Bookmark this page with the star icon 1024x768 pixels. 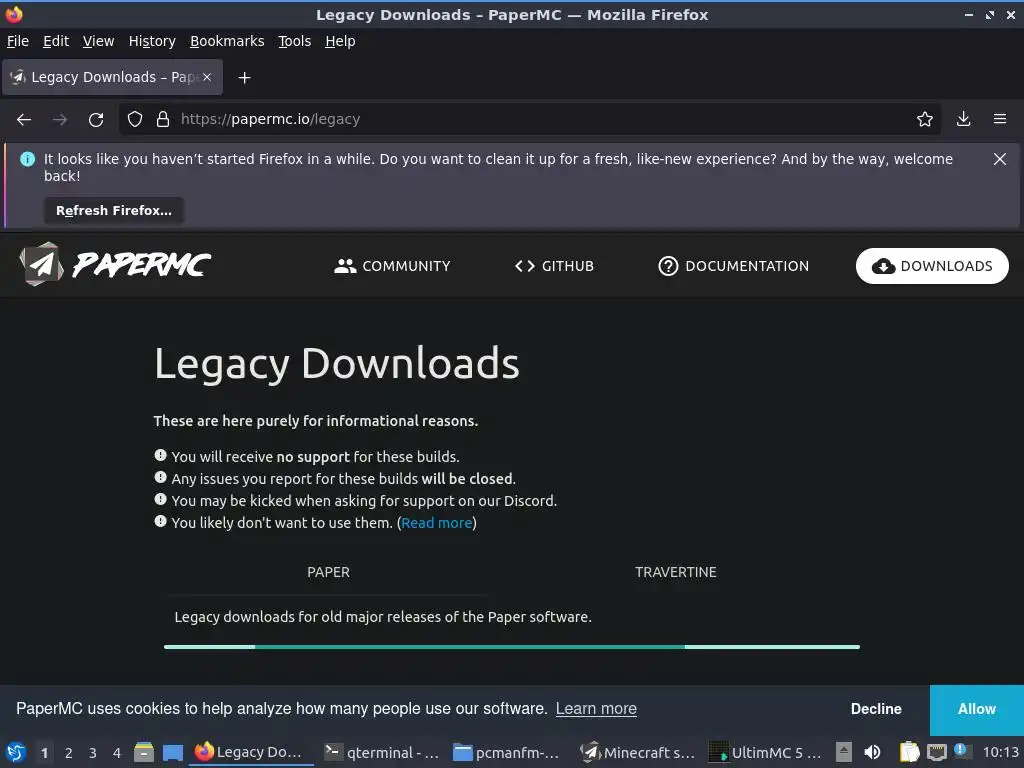pyautogui.click(x=925, y=119)
